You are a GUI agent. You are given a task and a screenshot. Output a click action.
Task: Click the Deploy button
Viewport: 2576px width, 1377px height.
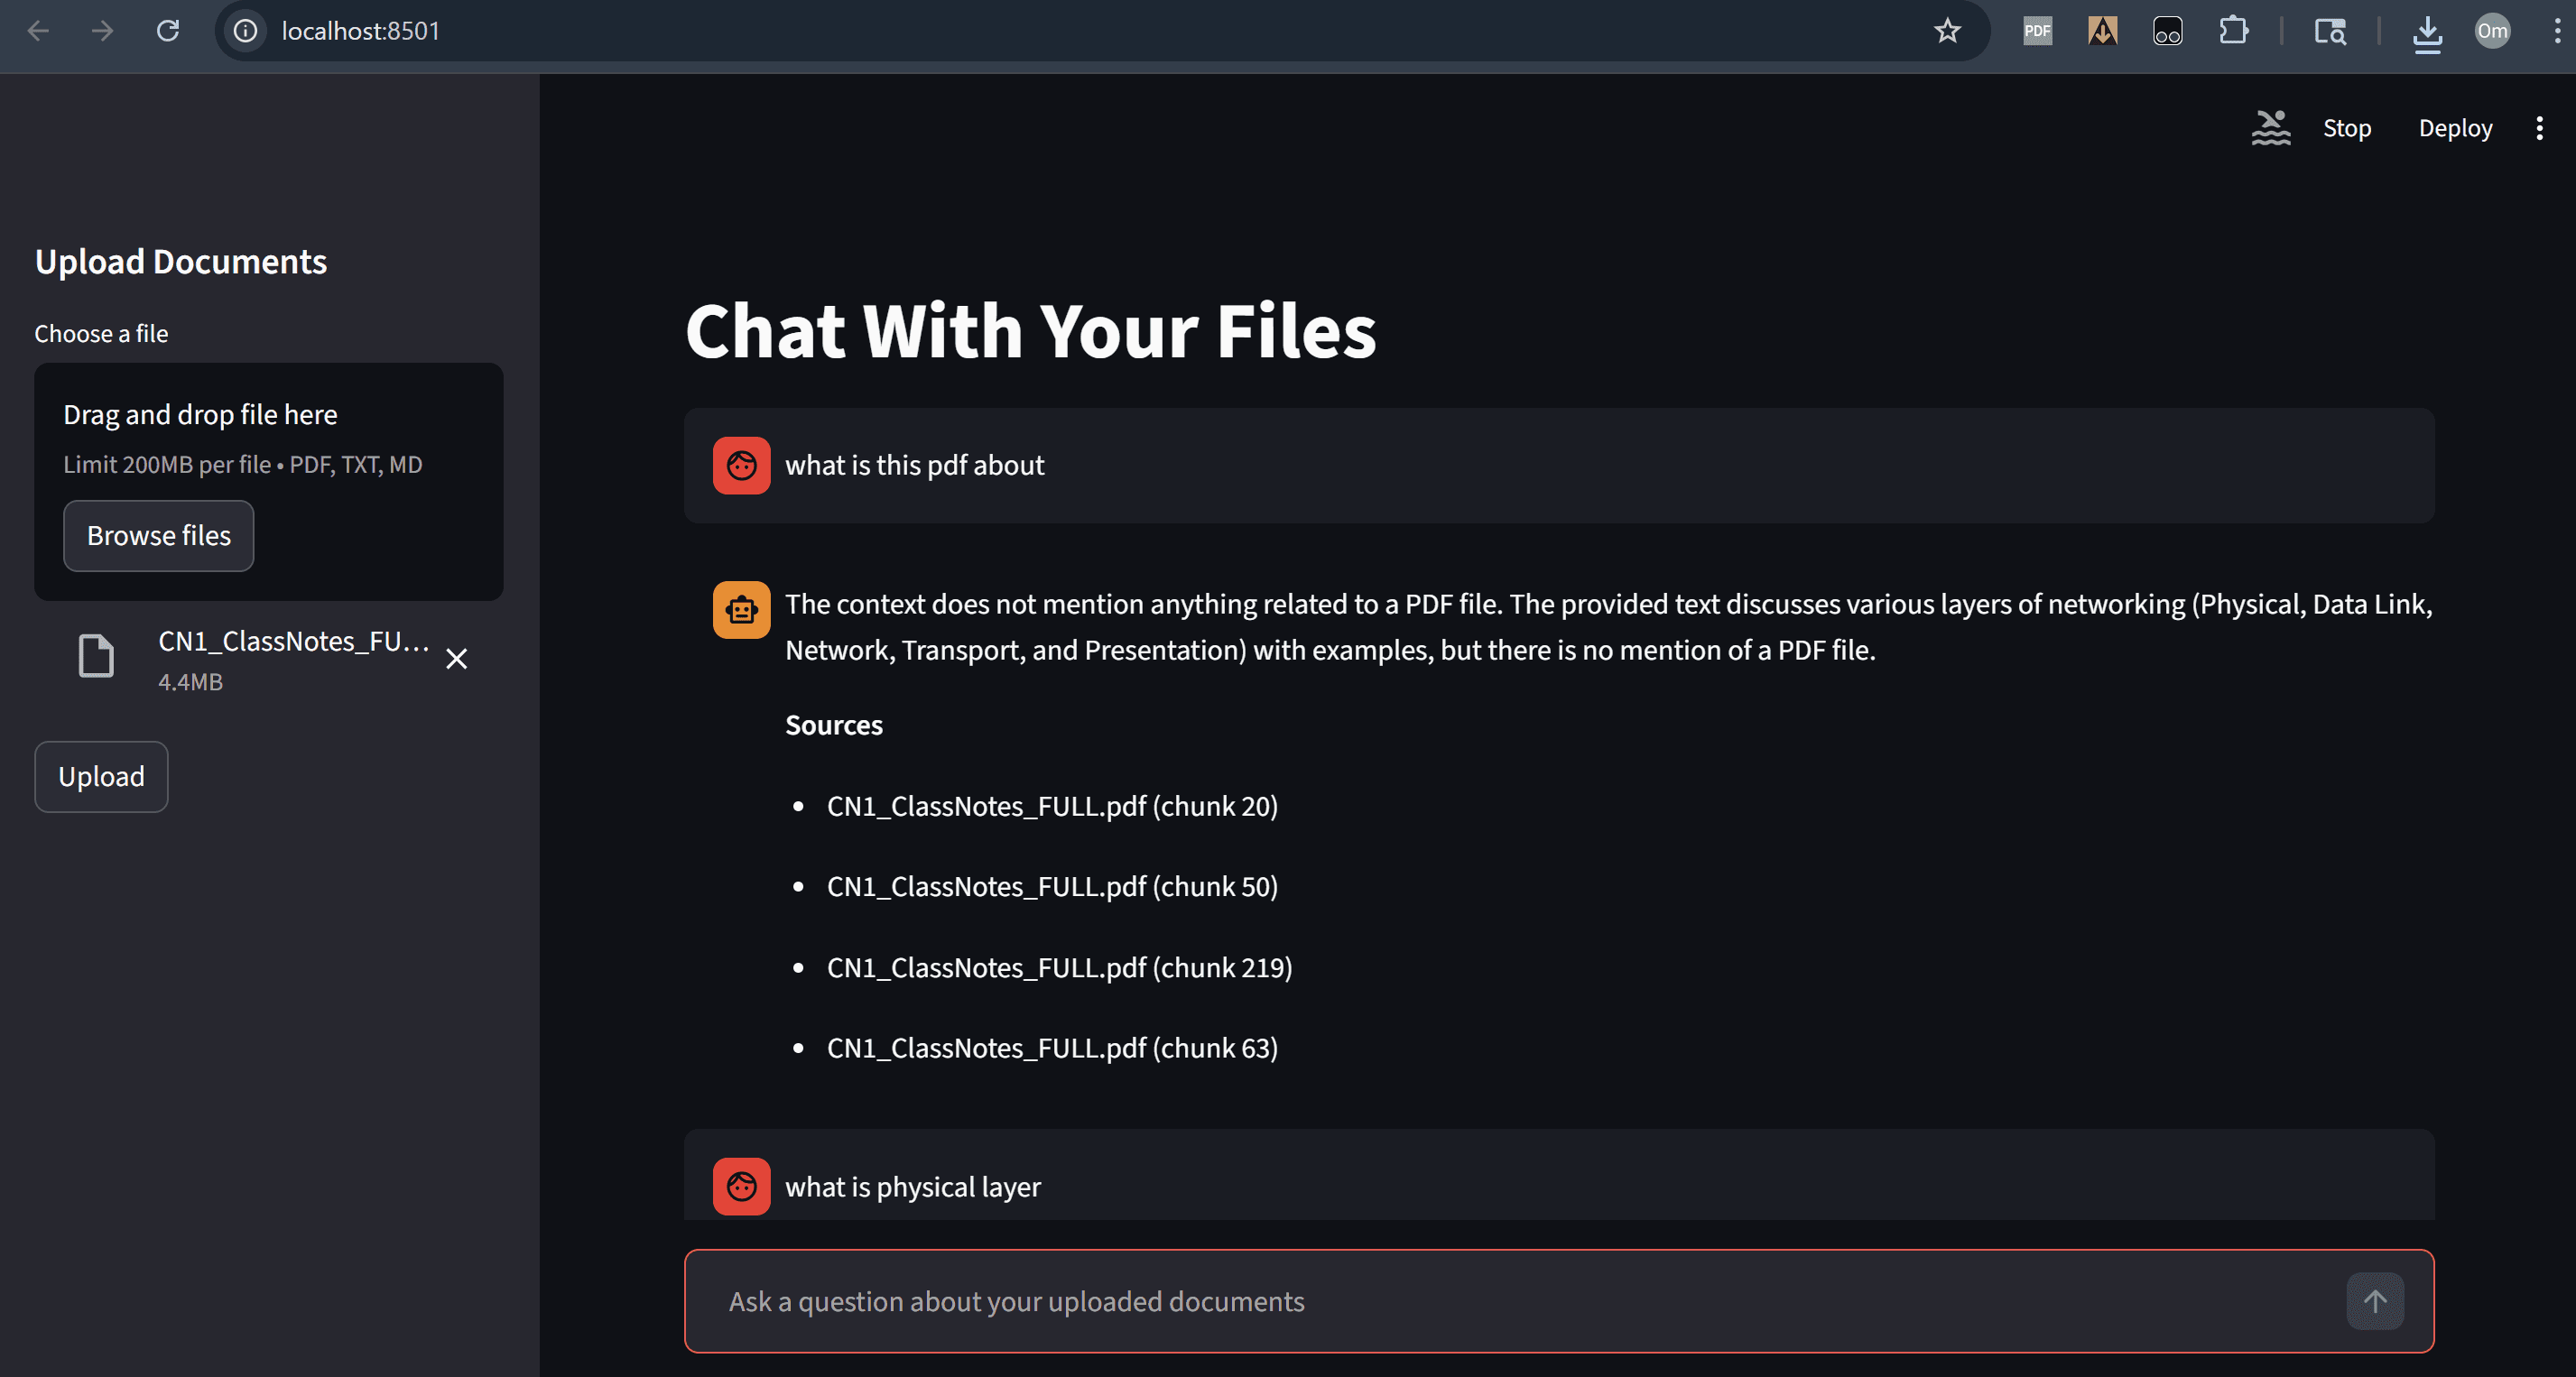[x=2455, y=128]
